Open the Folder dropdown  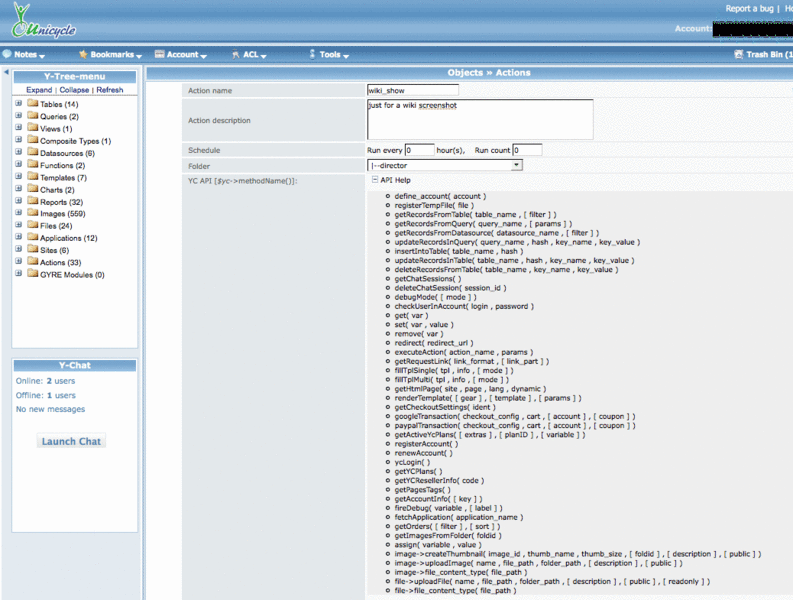click(516, 165)
